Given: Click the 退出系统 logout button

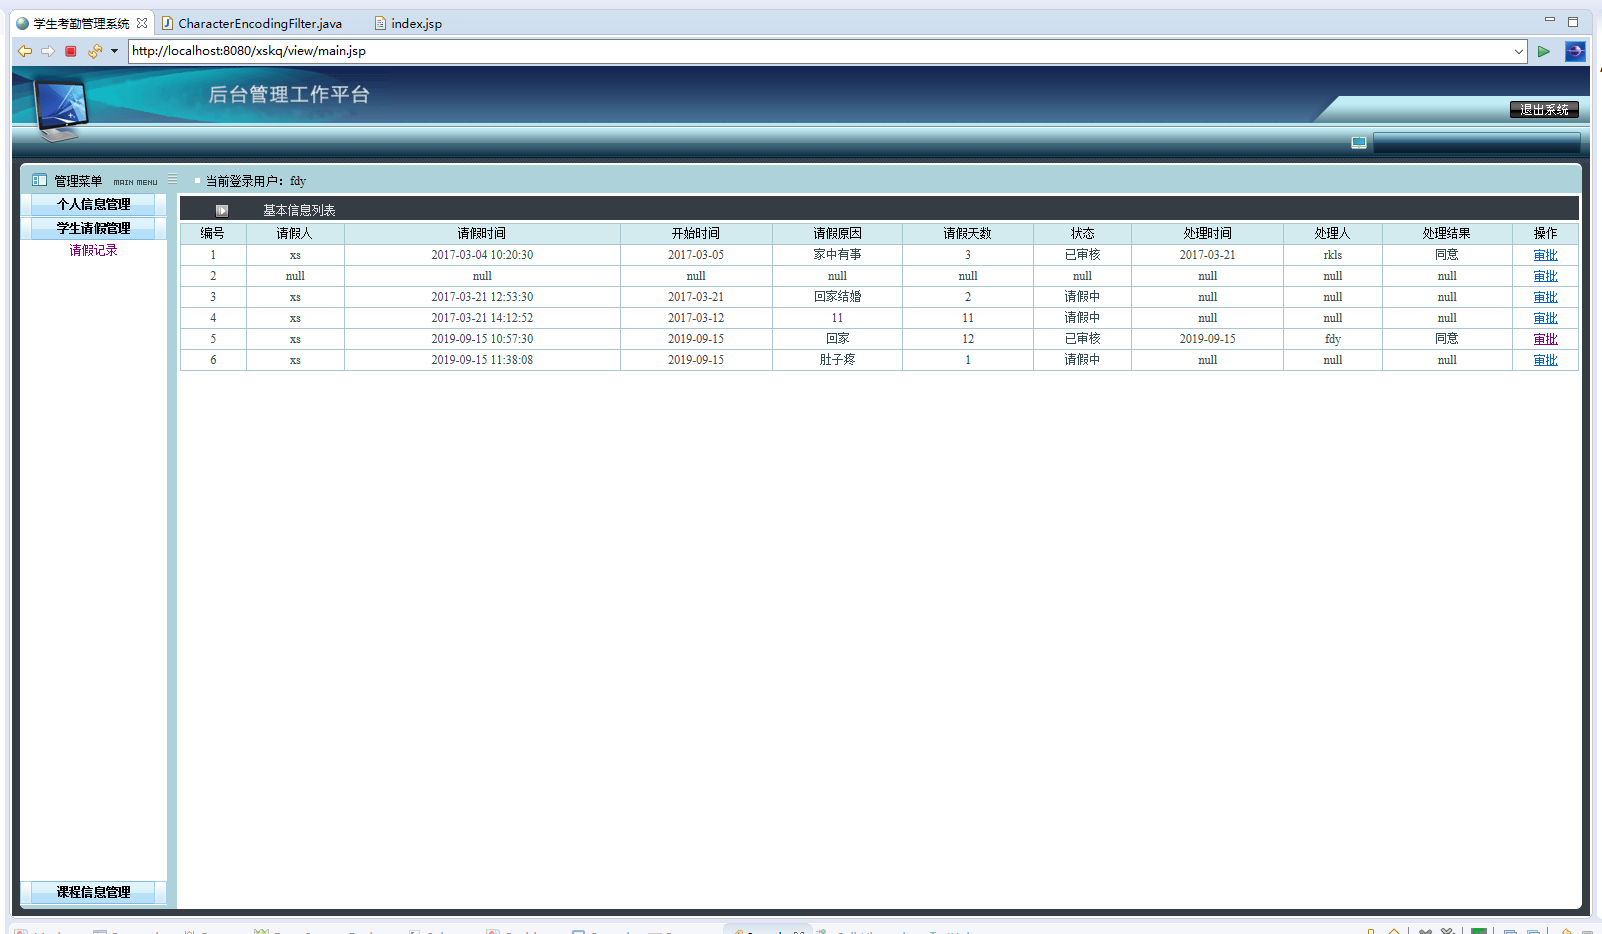Looking at the screenshot, I should [1544, 110].
